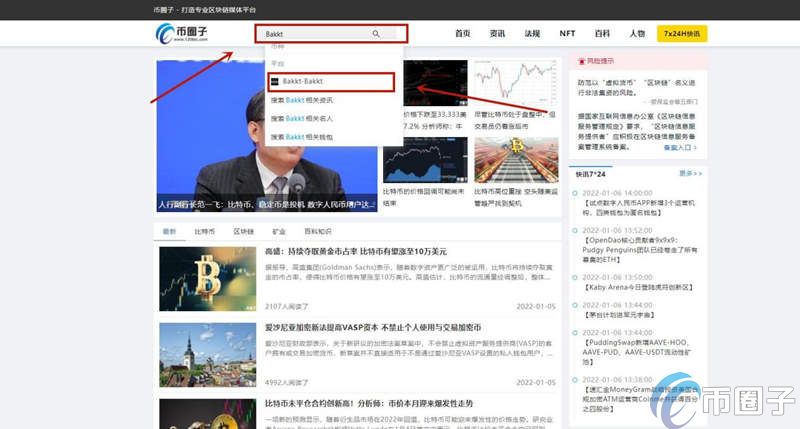Image resolution: width=800 pixels, height=429 pixels.
Task: Open the 法规 nav item
Action: coord(532,34)
